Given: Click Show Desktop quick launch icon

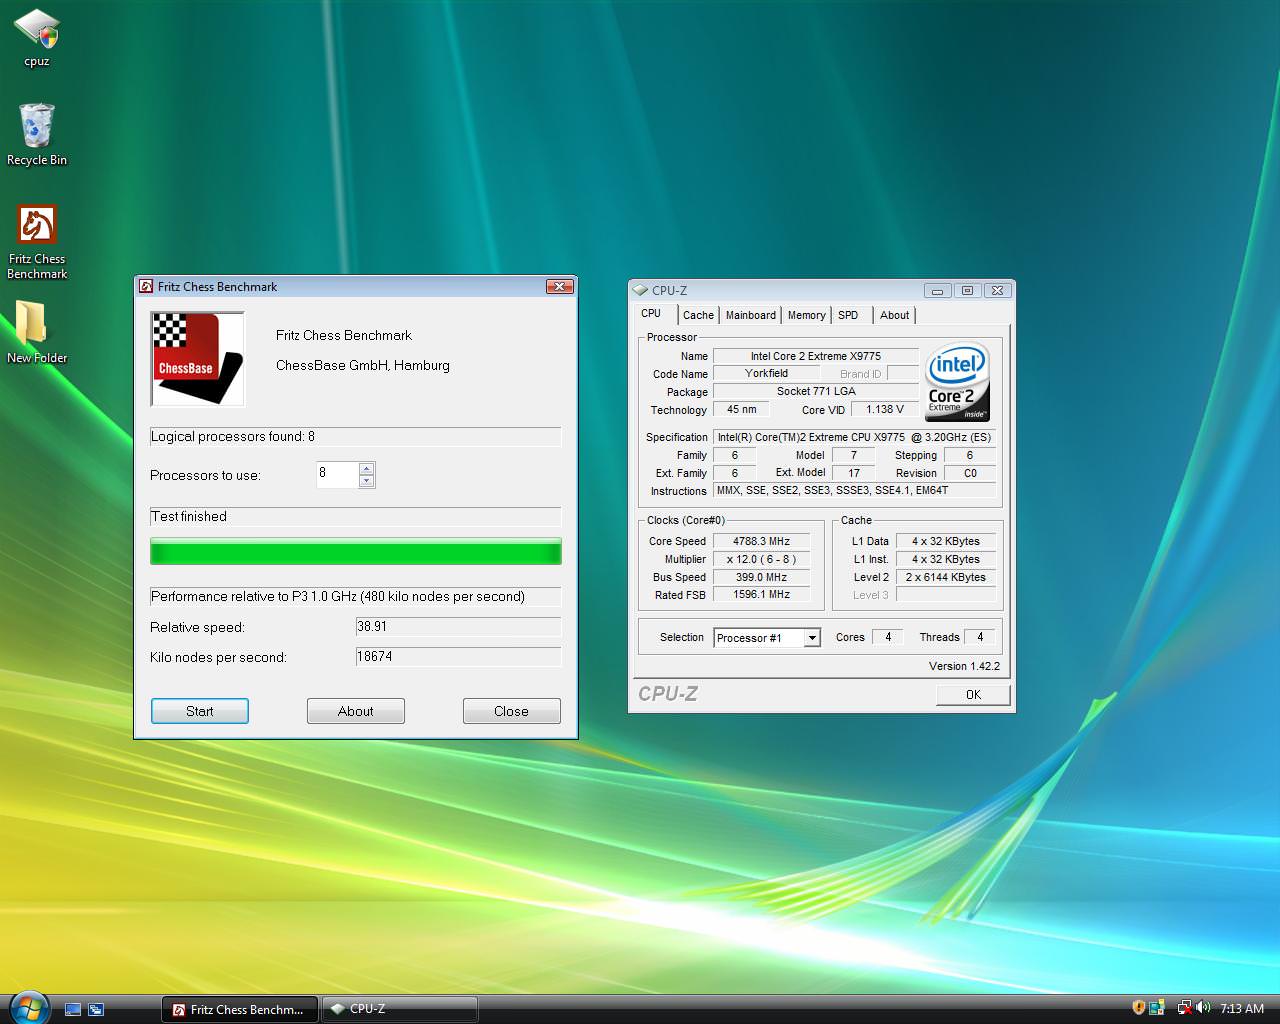Looking at the screenshot, I should 72,1009.
